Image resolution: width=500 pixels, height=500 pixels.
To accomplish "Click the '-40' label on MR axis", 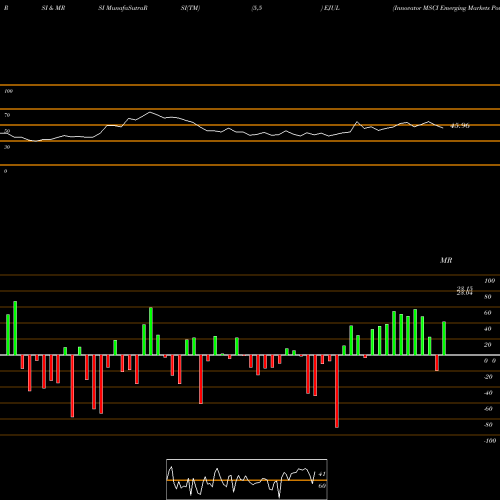I will click(488, 393).
